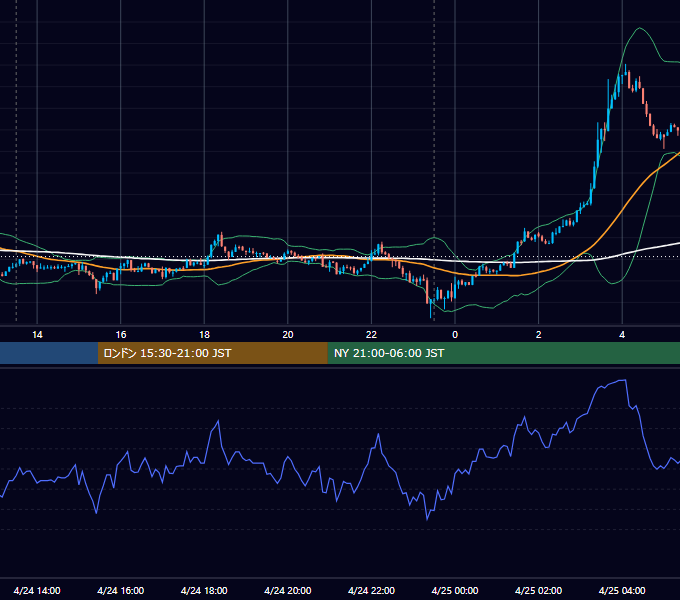Click the '4/24 16:00' date label

point(121,590)
